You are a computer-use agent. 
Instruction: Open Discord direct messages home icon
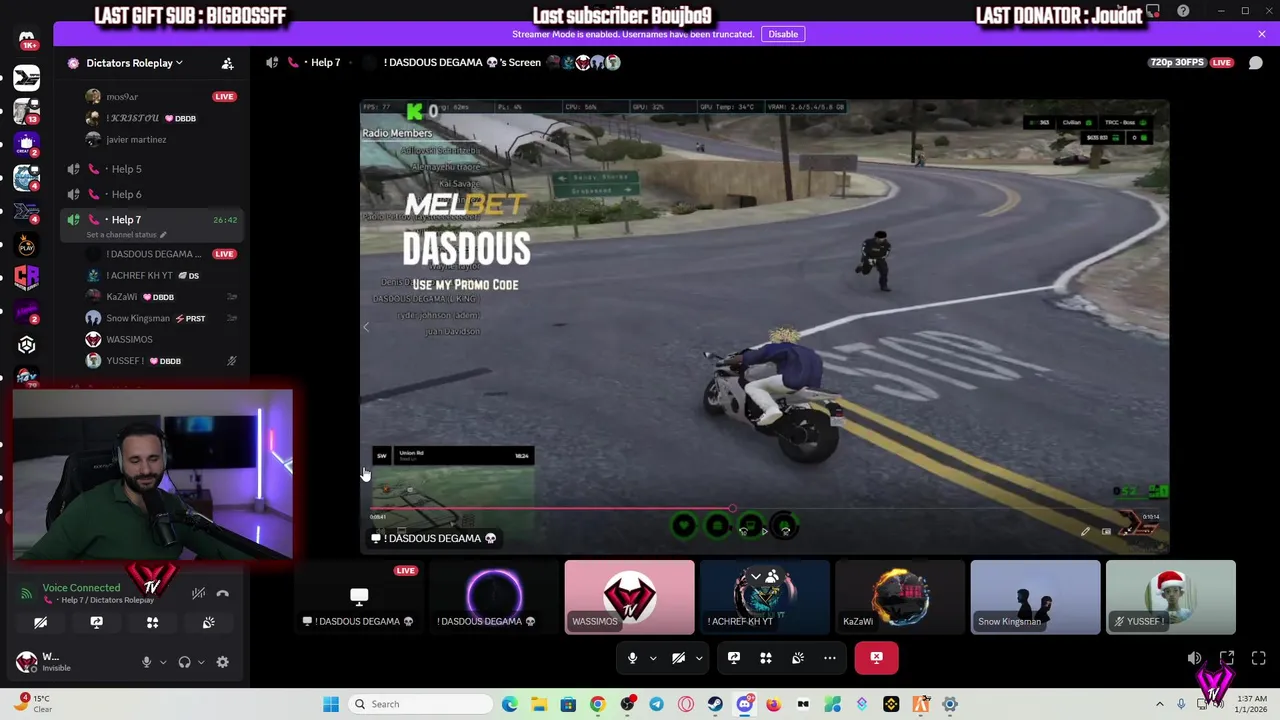tap(26, 41)
